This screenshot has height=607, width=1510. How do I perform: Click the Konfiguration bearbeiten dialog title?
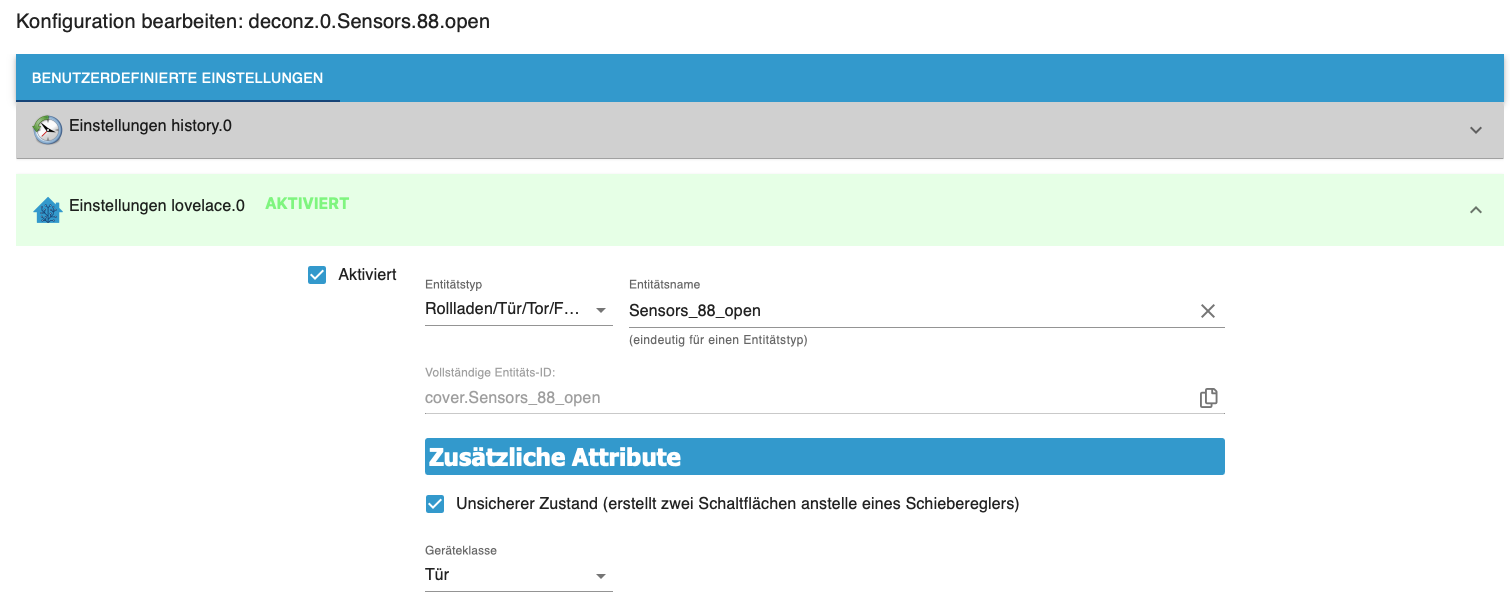tap(253, 21)
